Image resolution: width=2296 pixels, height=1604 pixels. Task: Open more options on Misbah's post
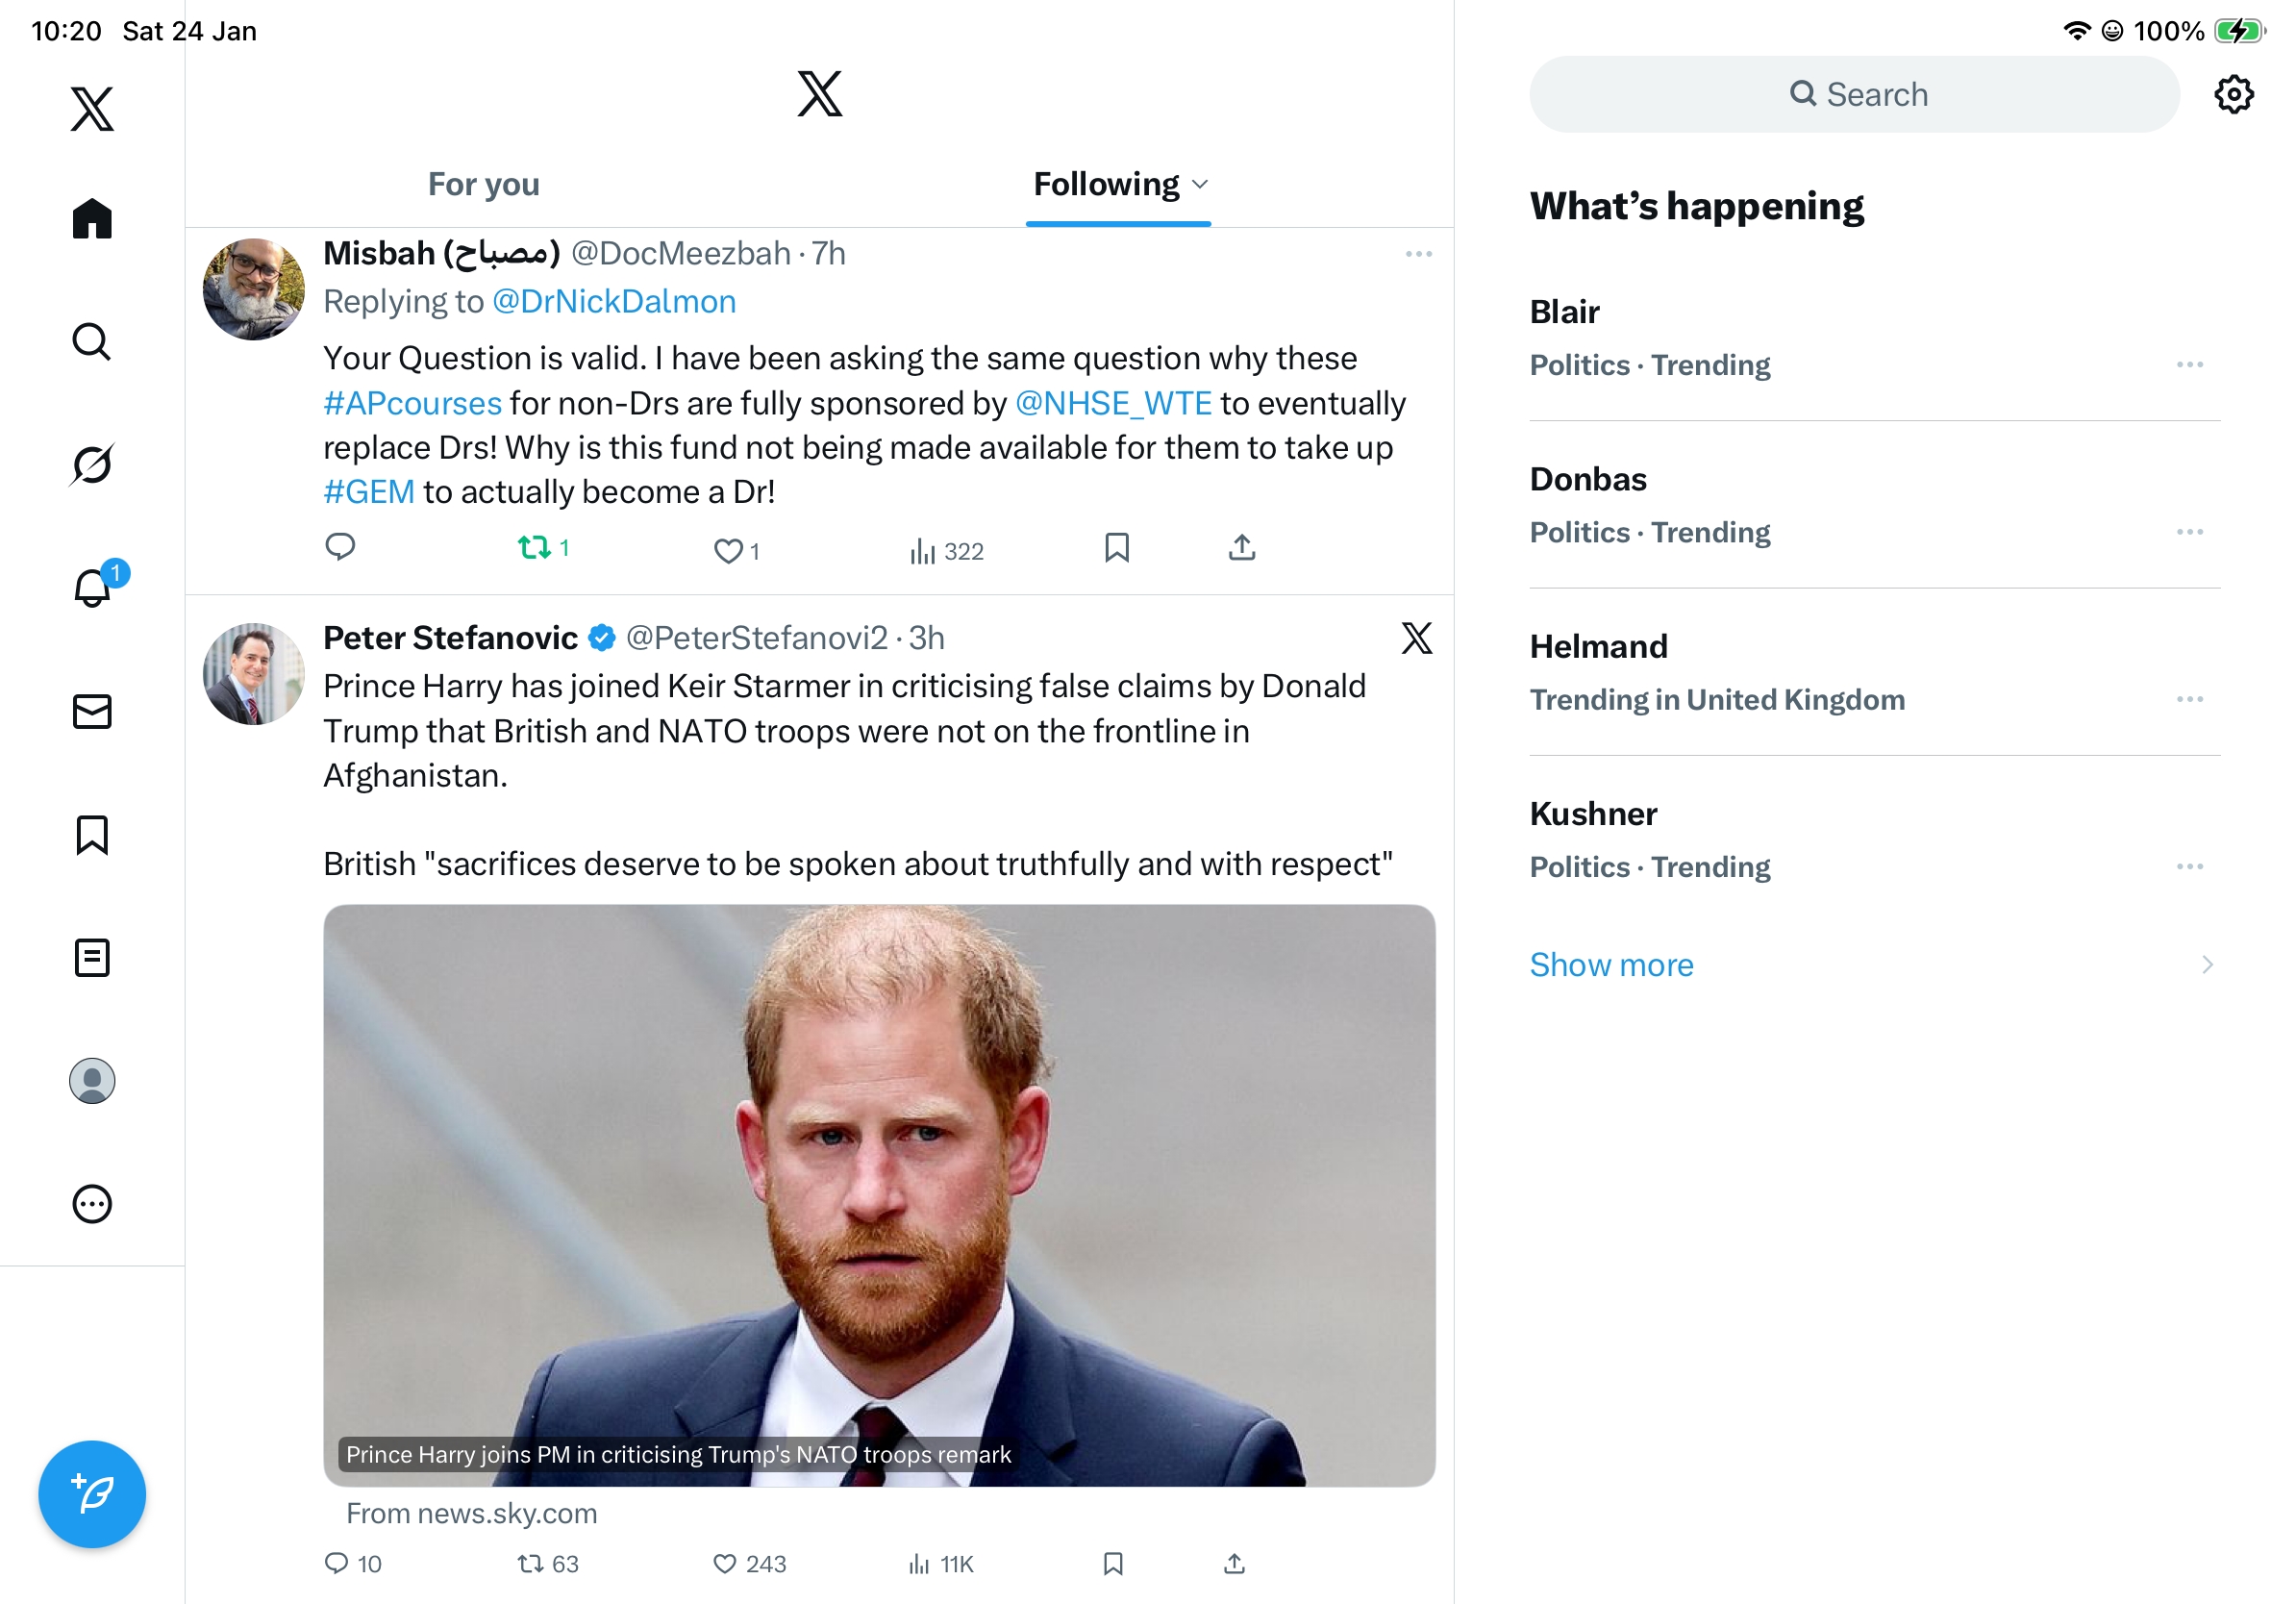[x=1418, y=254]
